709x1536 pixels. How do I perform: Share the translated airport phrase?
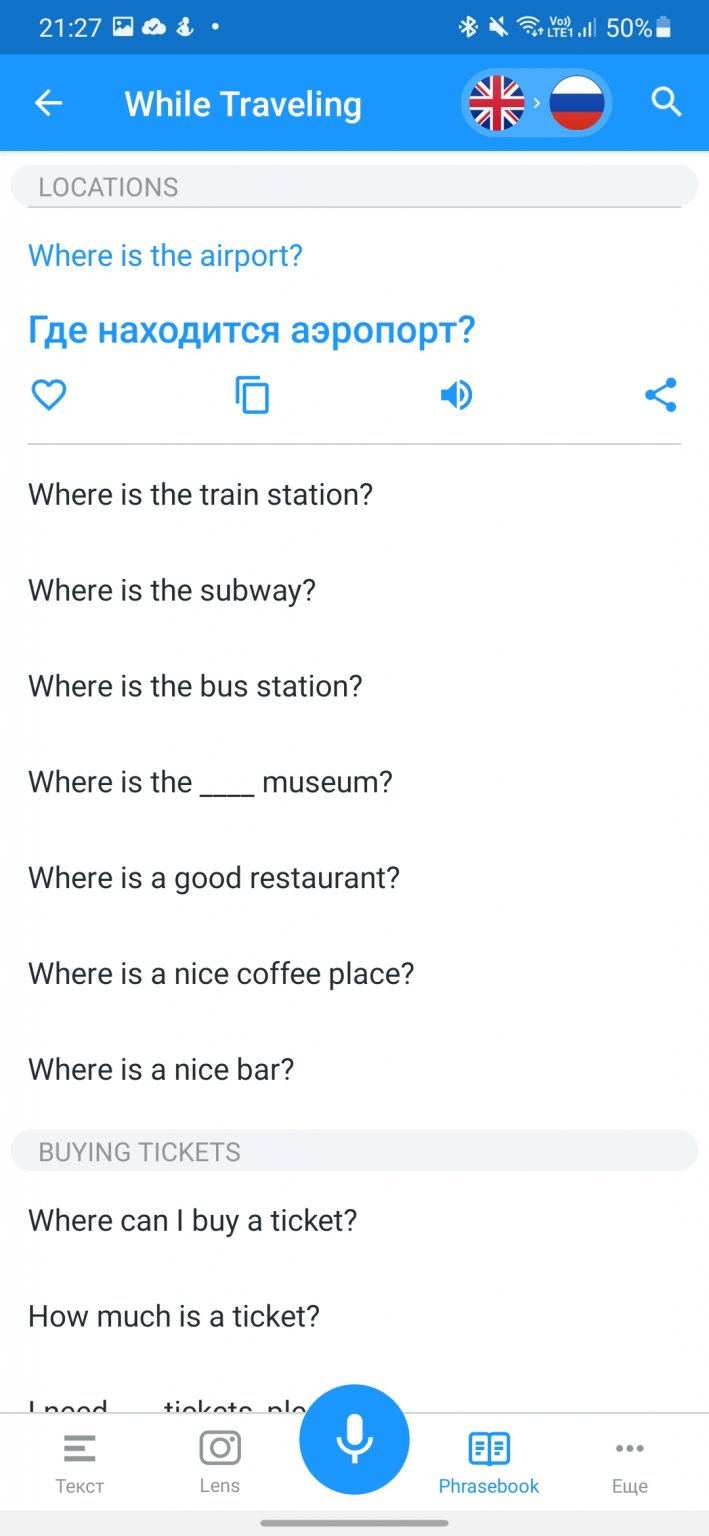[x=660, y=396]
